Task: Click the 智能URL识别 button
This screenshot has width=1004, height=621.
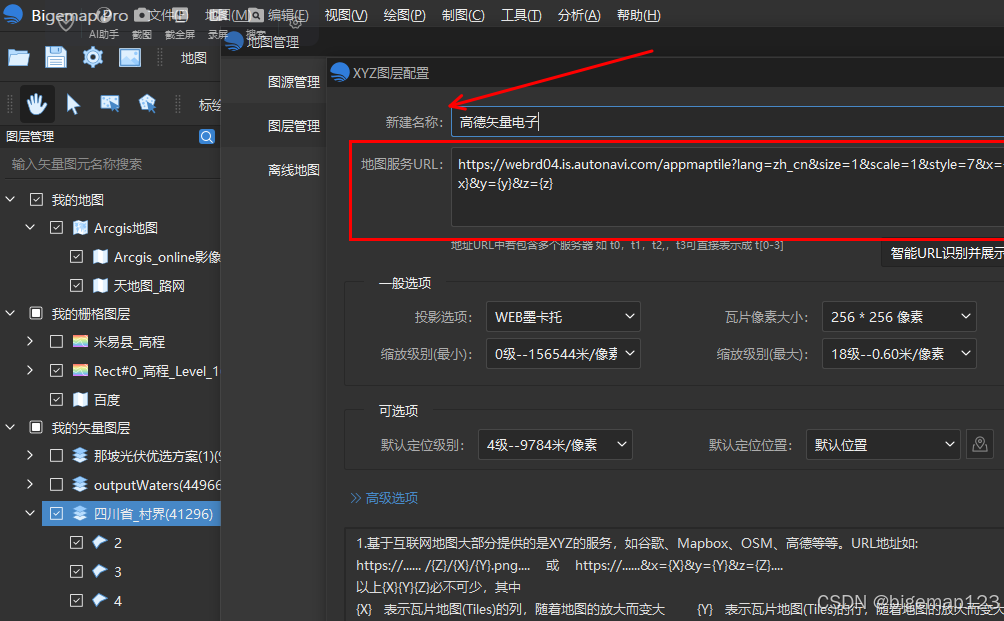Action: (943, 253)
